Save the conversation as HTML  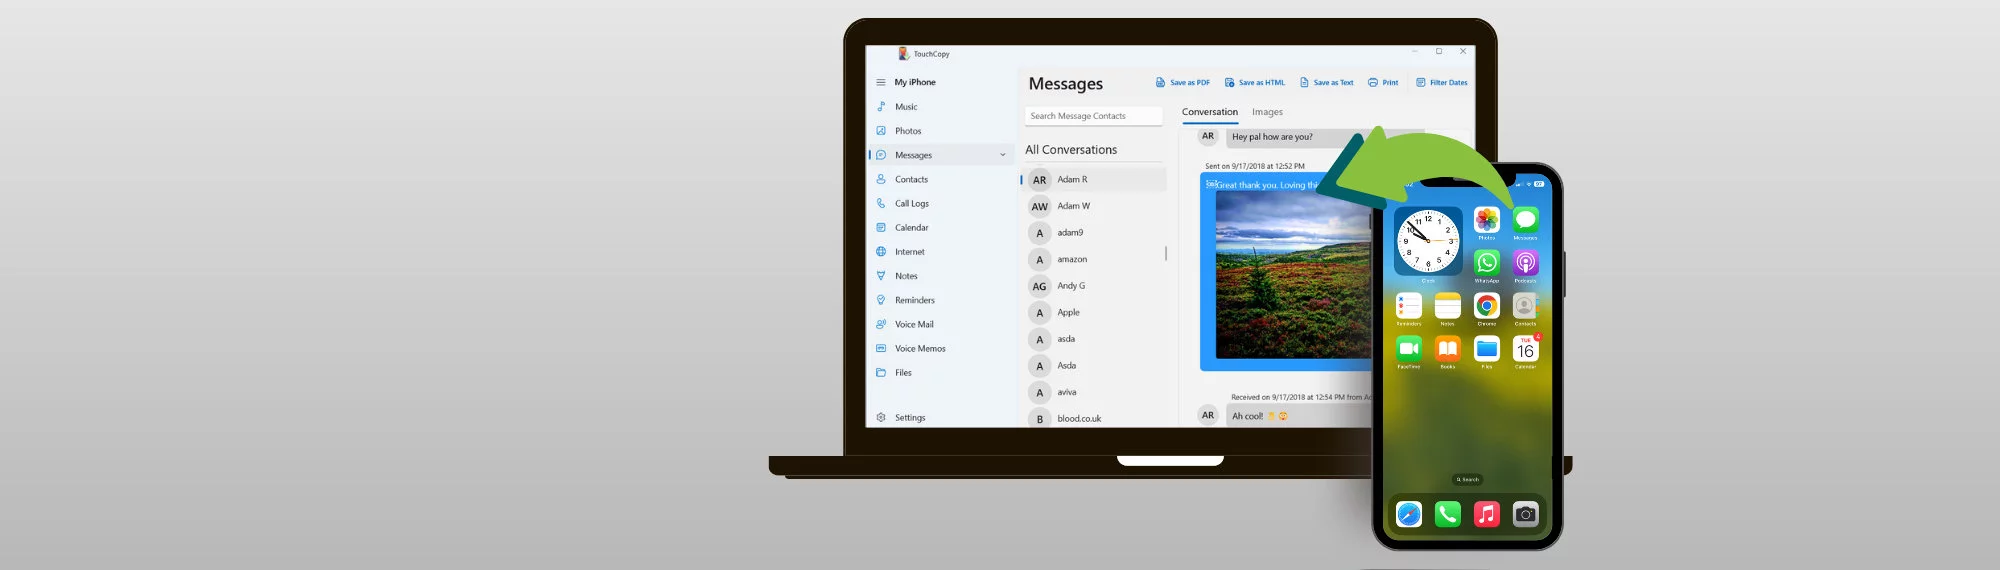coord(1255,83)
